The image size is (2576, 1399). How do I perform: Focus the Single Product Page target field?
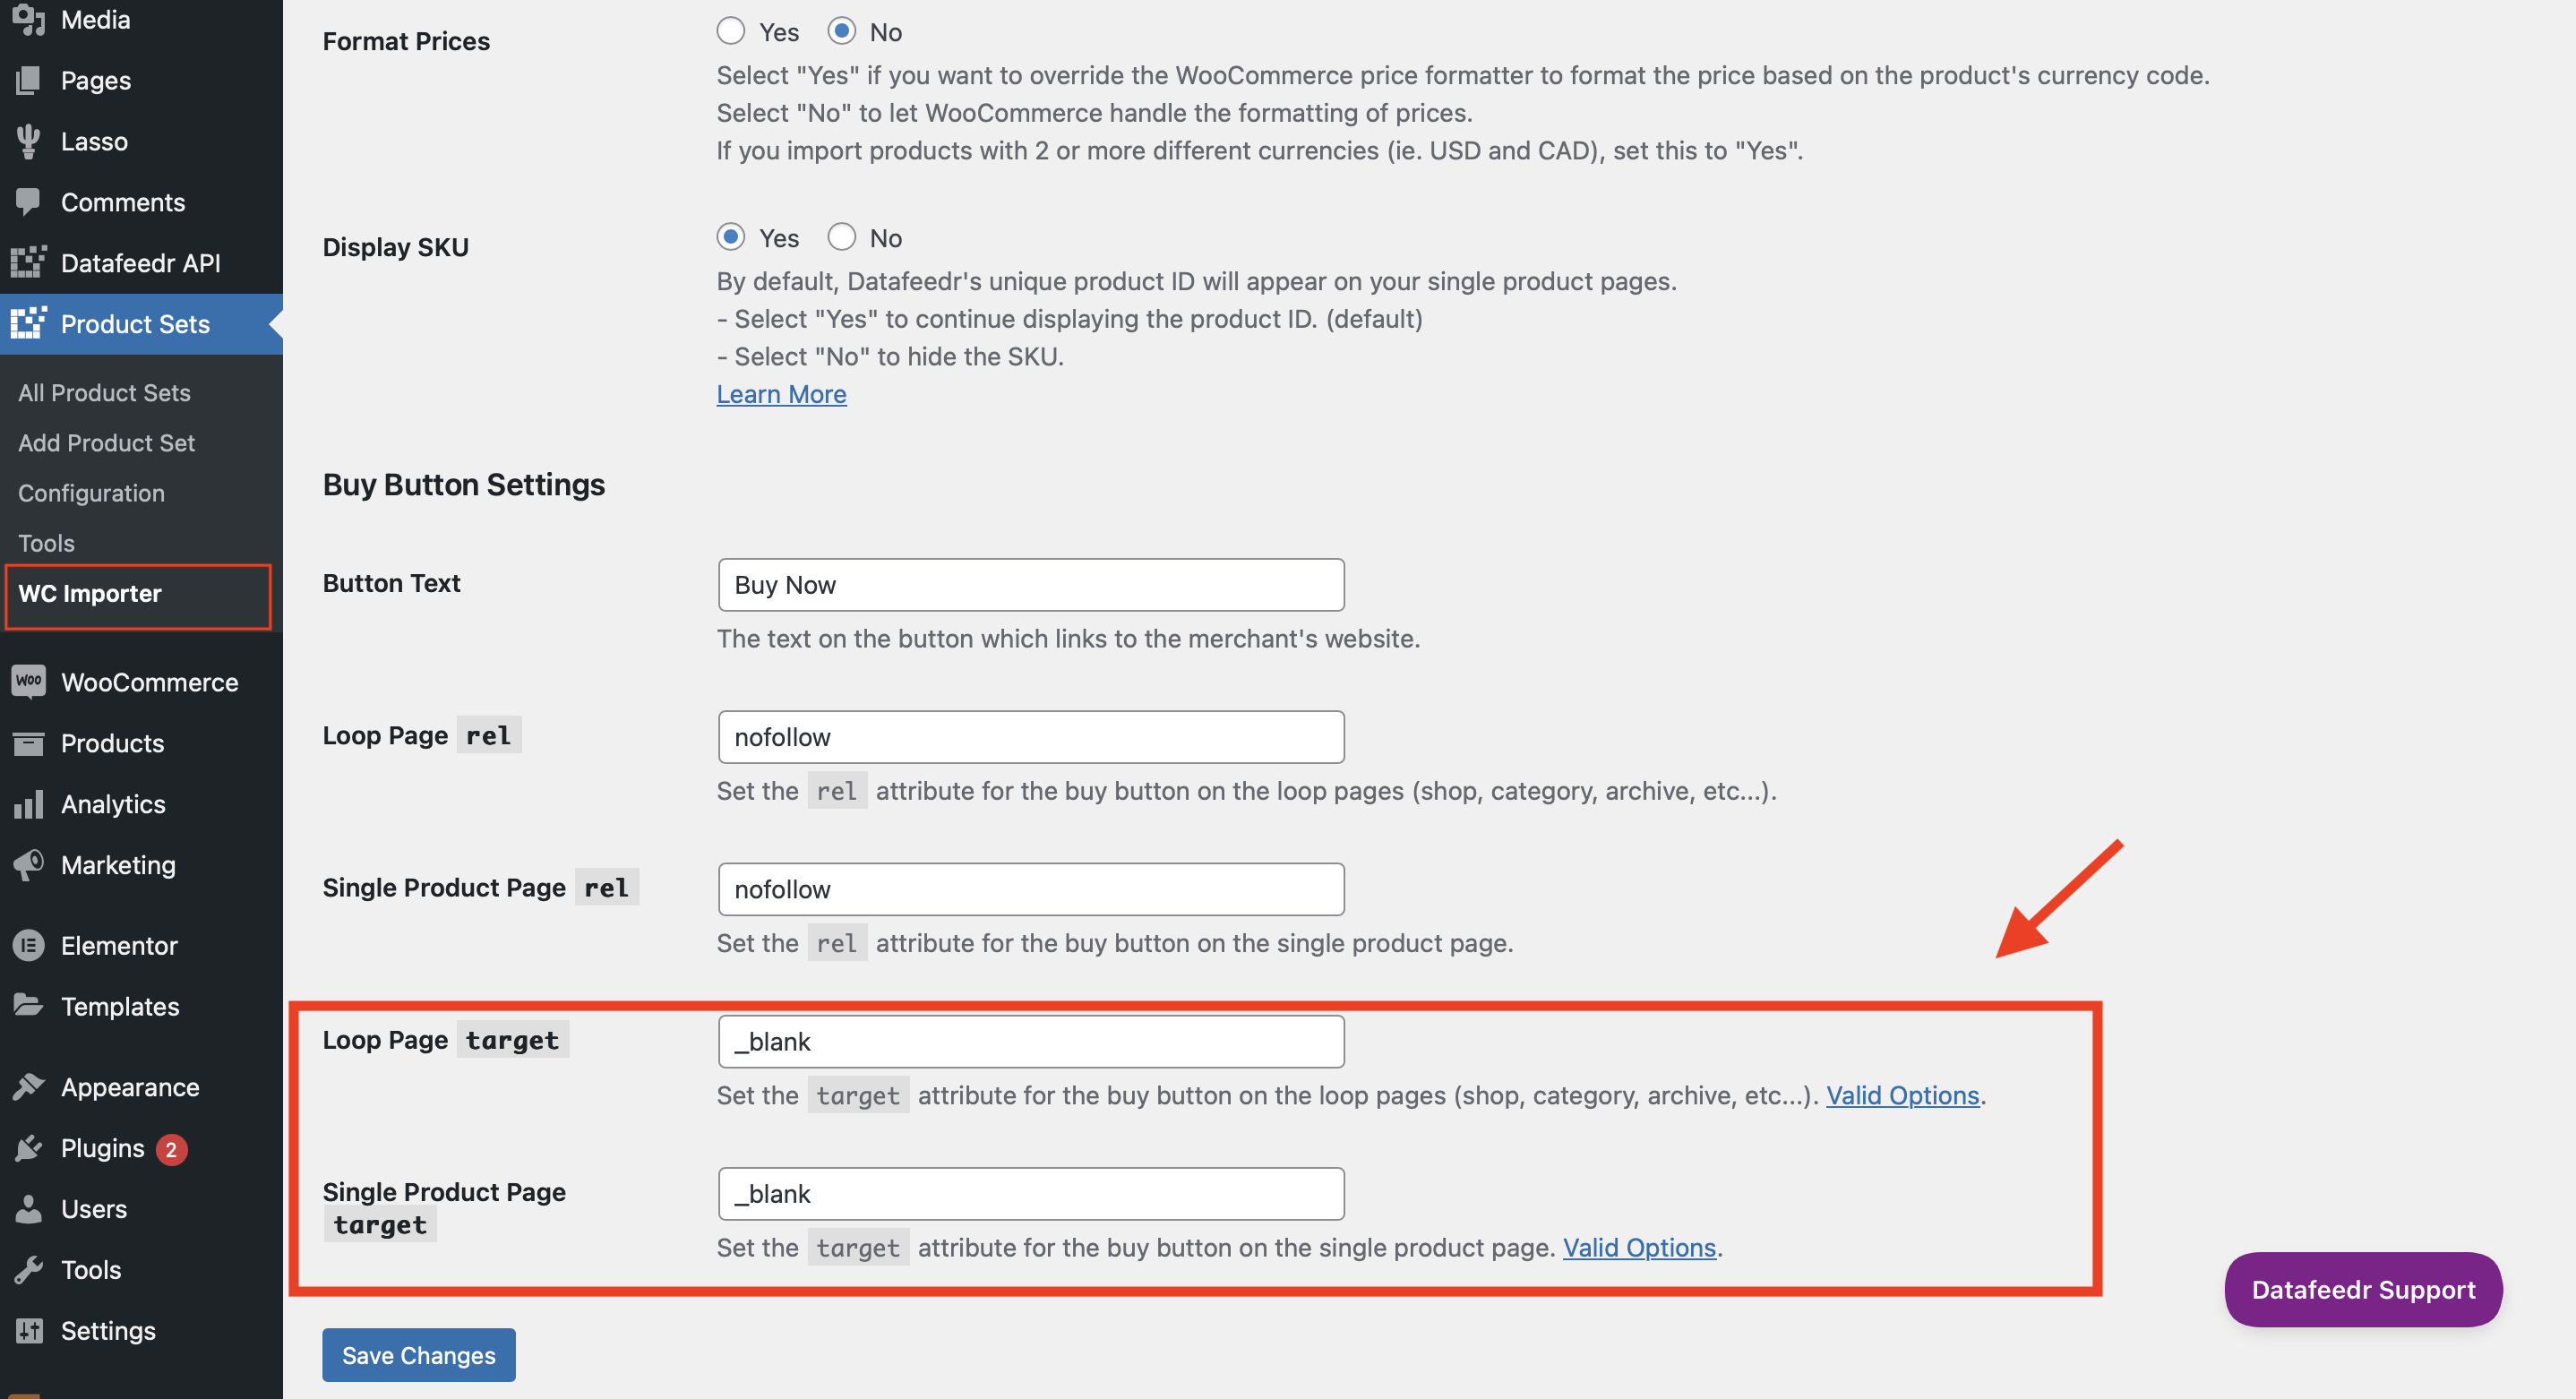(x=1031, y=1193)
